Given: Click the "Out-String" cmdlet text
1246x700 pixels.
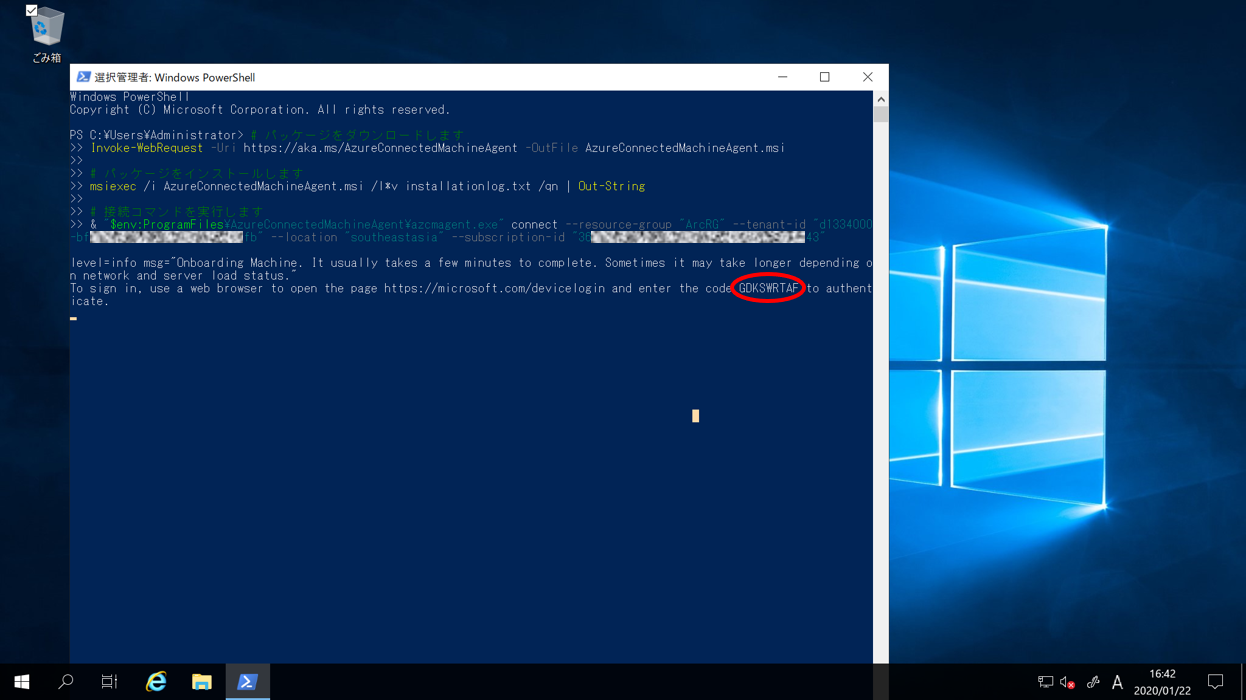Looking at the screenshot, I should [612, 186].
